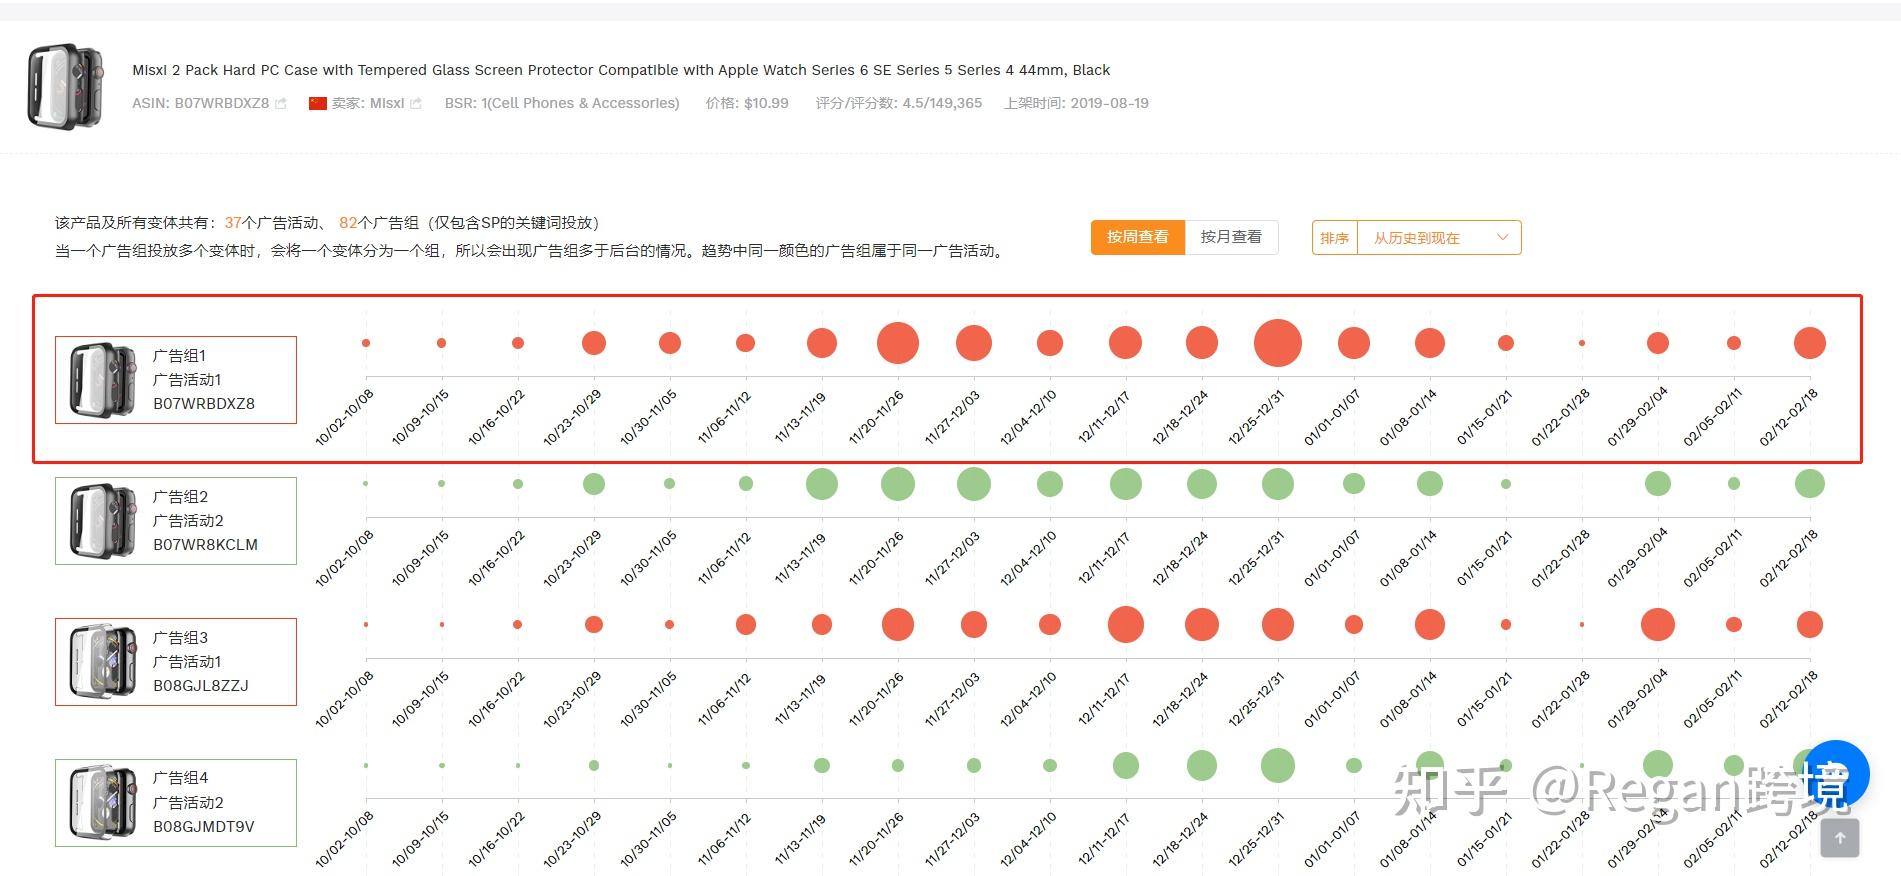Image resolution: width=1901 pixels, height=876 pixels.
Task: Click product image in 广告组3 card
Action: (x=104, y=662)
